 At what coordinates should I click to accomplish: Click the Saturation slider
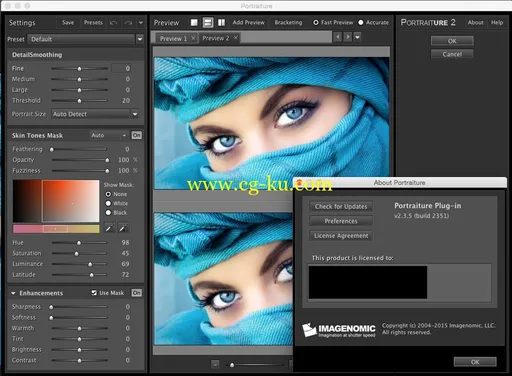[x=79, y=253]
